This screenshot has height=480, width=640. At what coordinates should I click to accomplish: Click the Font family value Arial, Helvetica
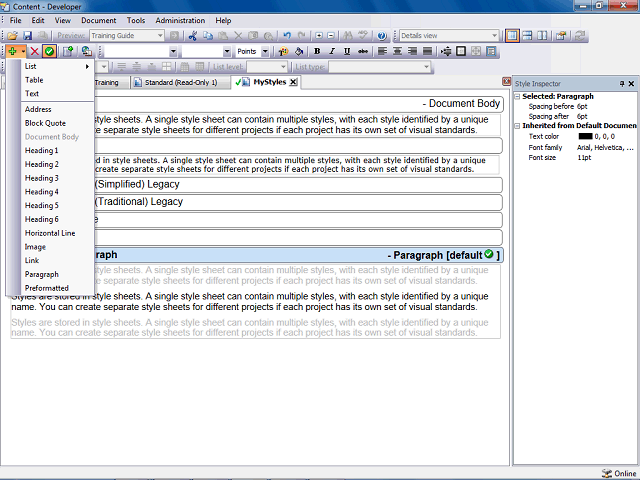(605, 147)
